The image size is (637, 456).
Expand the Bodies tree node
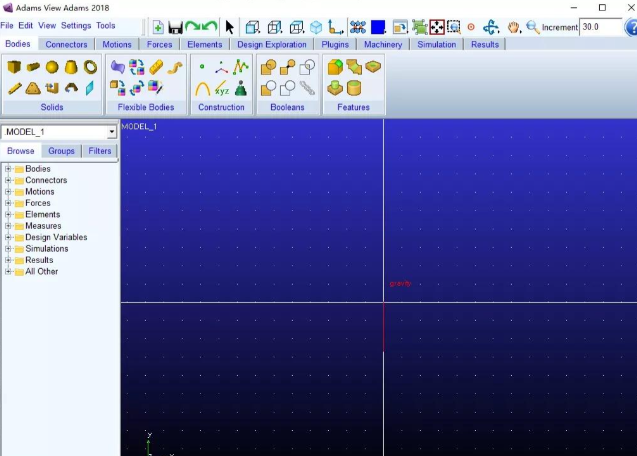[8, 169]
